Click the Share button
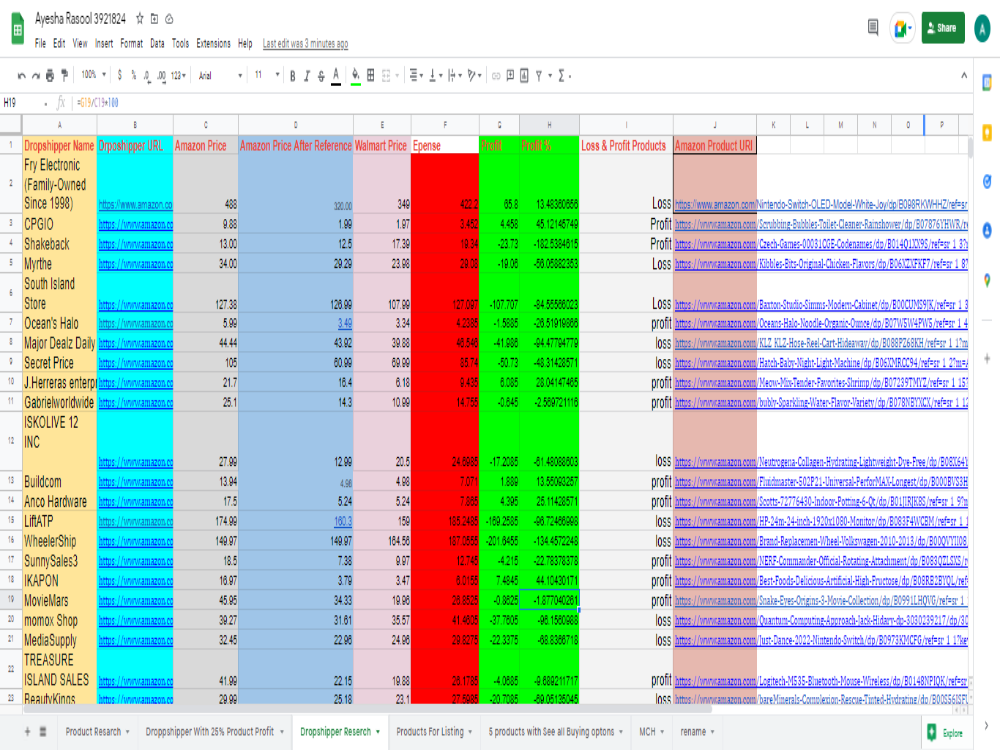 (x=943, y=28)
